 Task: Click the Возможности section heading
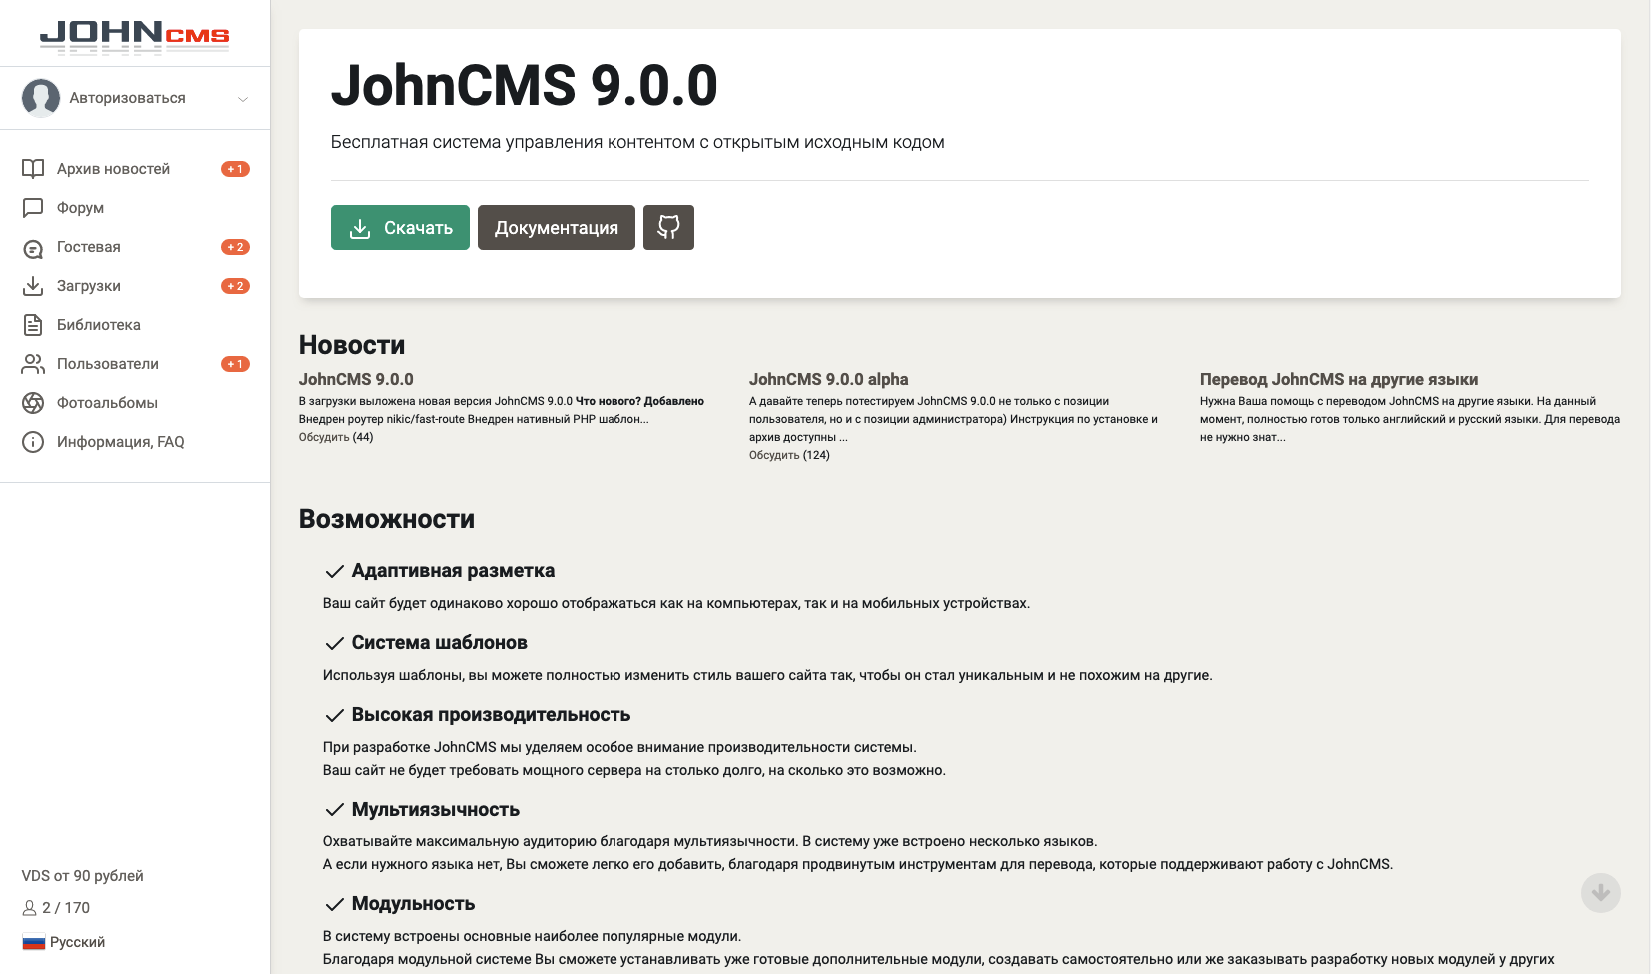tap(387, 519)
